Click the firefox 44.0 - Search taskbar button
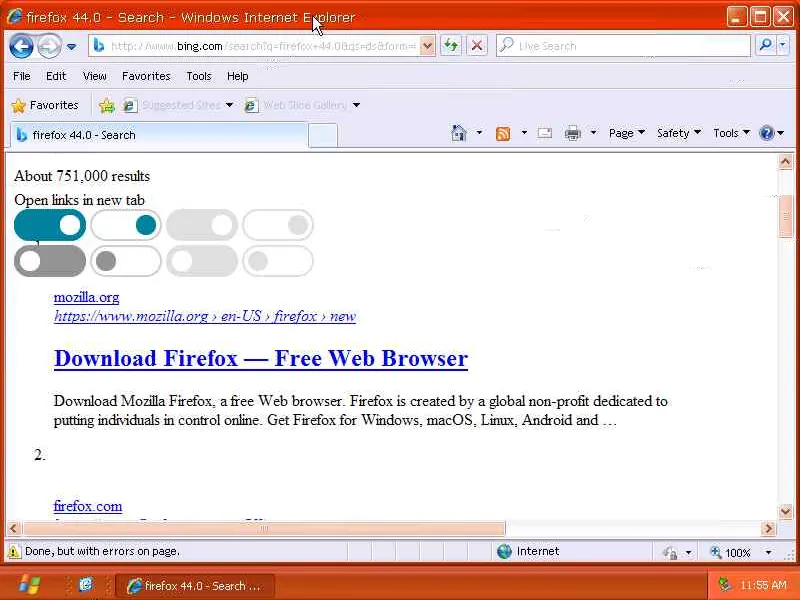The height and width of the screenshot is (600, 800). click(196, 586)
